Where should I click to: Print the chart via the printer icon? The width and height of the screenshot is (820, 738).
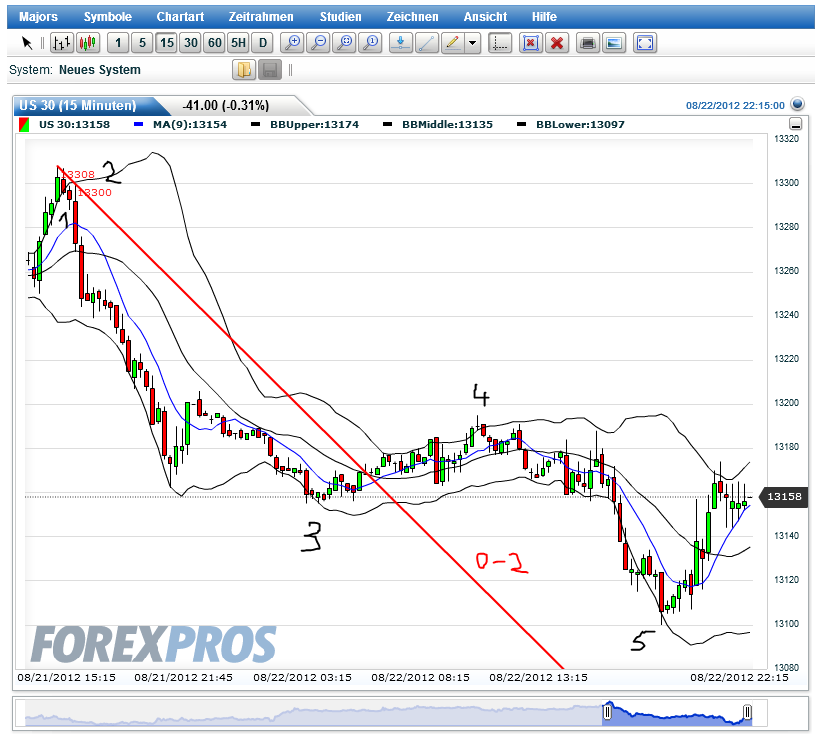coord(587,43)
